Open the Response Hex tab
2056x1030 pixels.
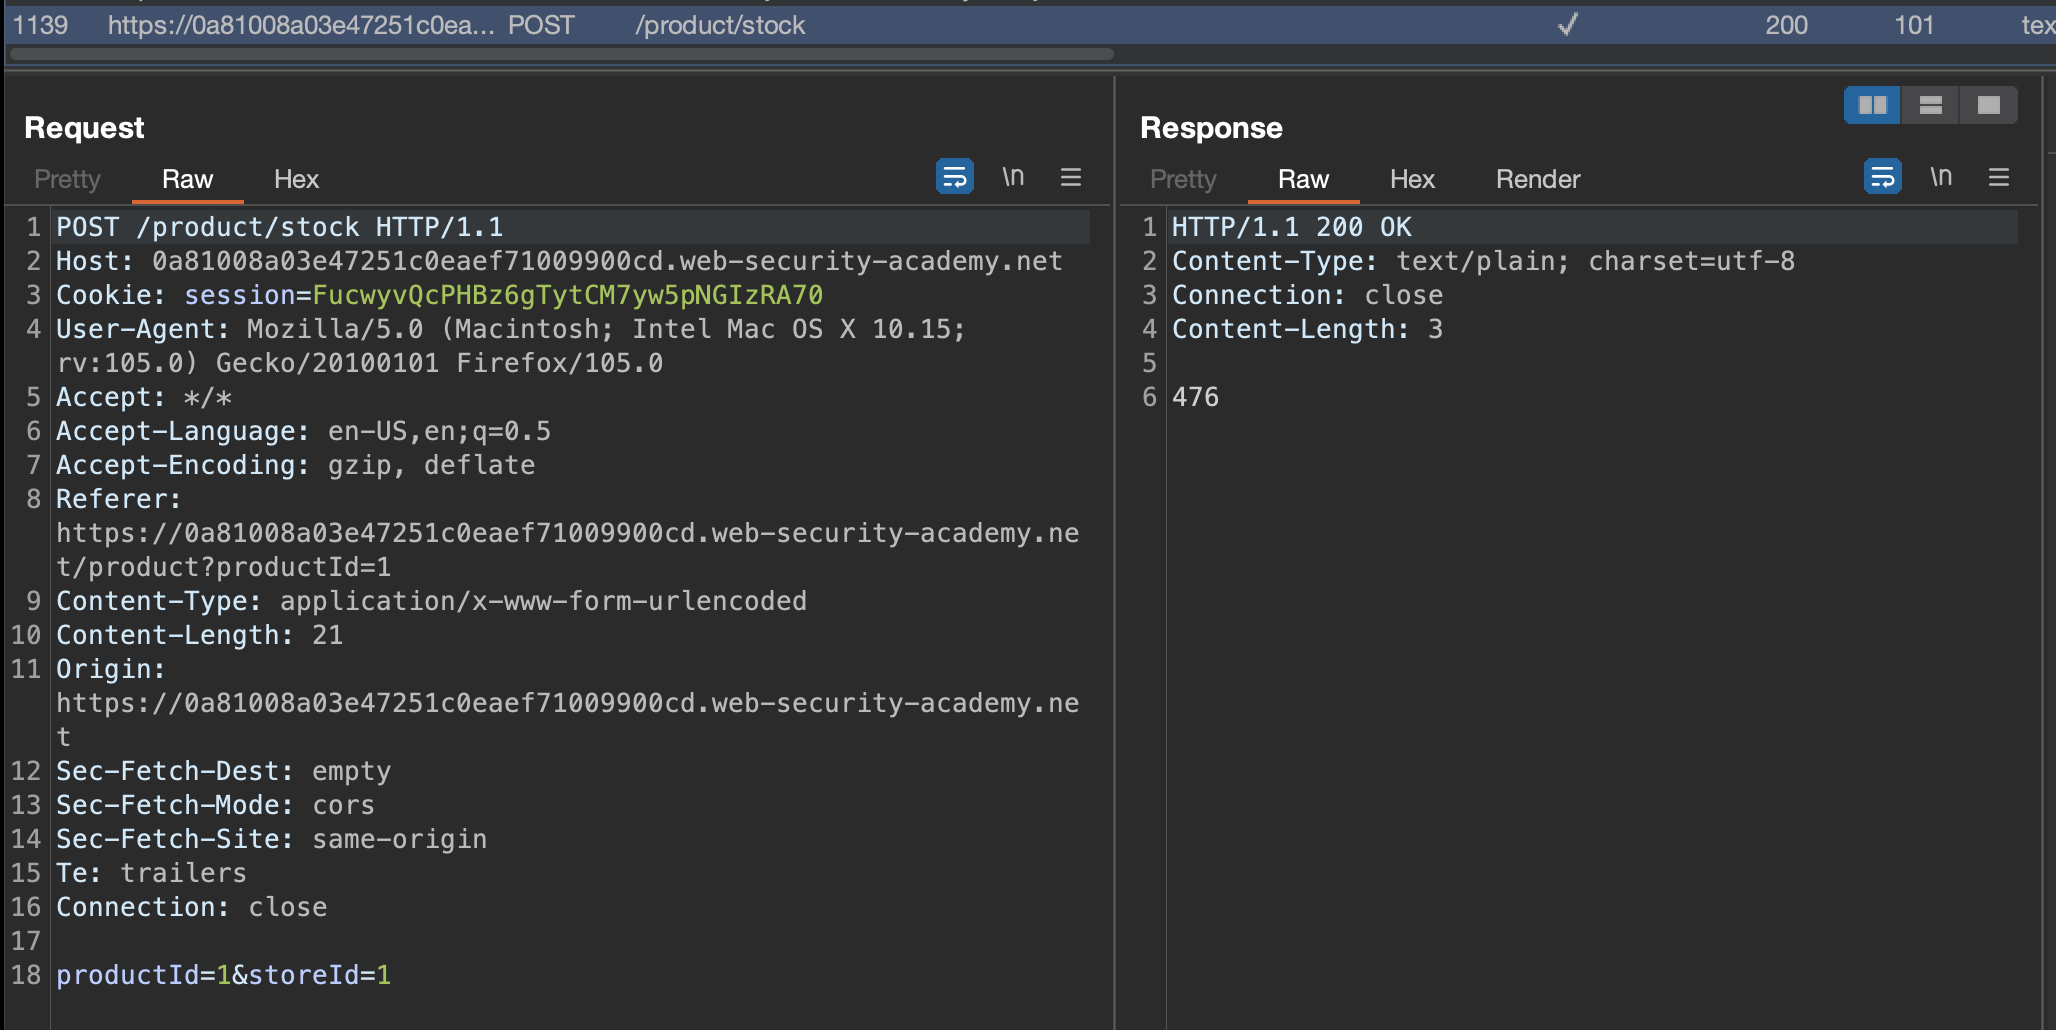click(x=1412, y=179)
